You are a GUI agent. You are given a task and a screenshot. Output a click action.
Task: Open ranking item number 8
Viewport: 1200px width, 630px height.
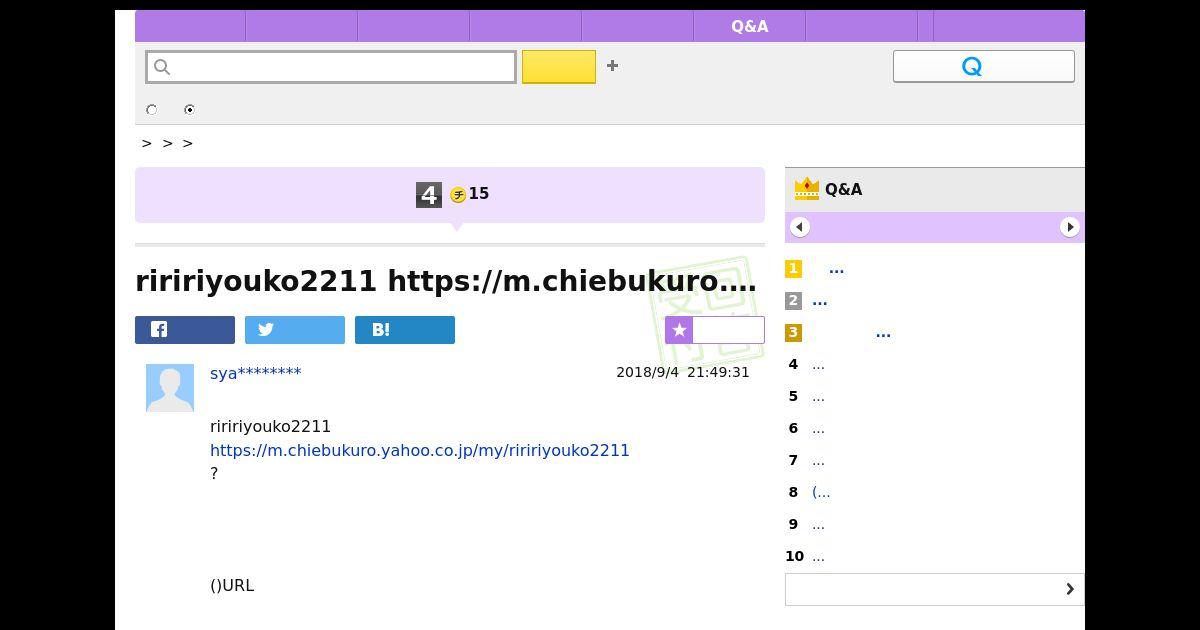click(x=821, y=492)
